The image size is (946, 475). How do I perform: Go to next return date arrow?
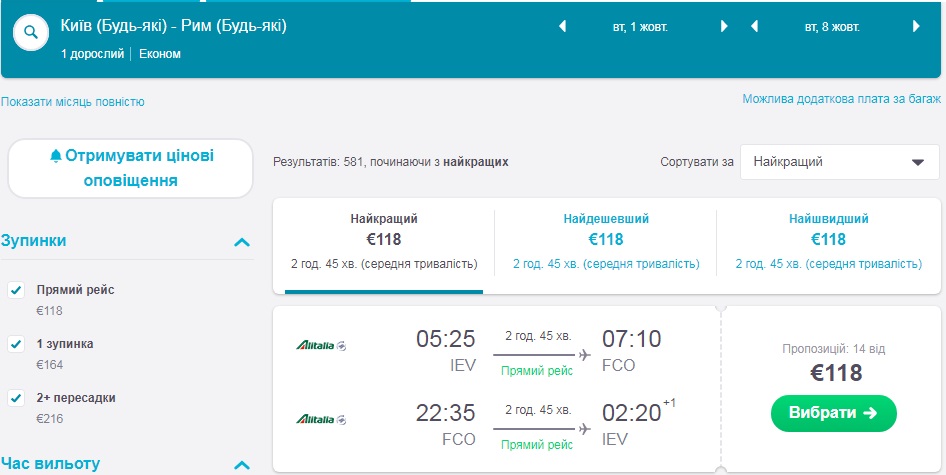tap(916, 27)
